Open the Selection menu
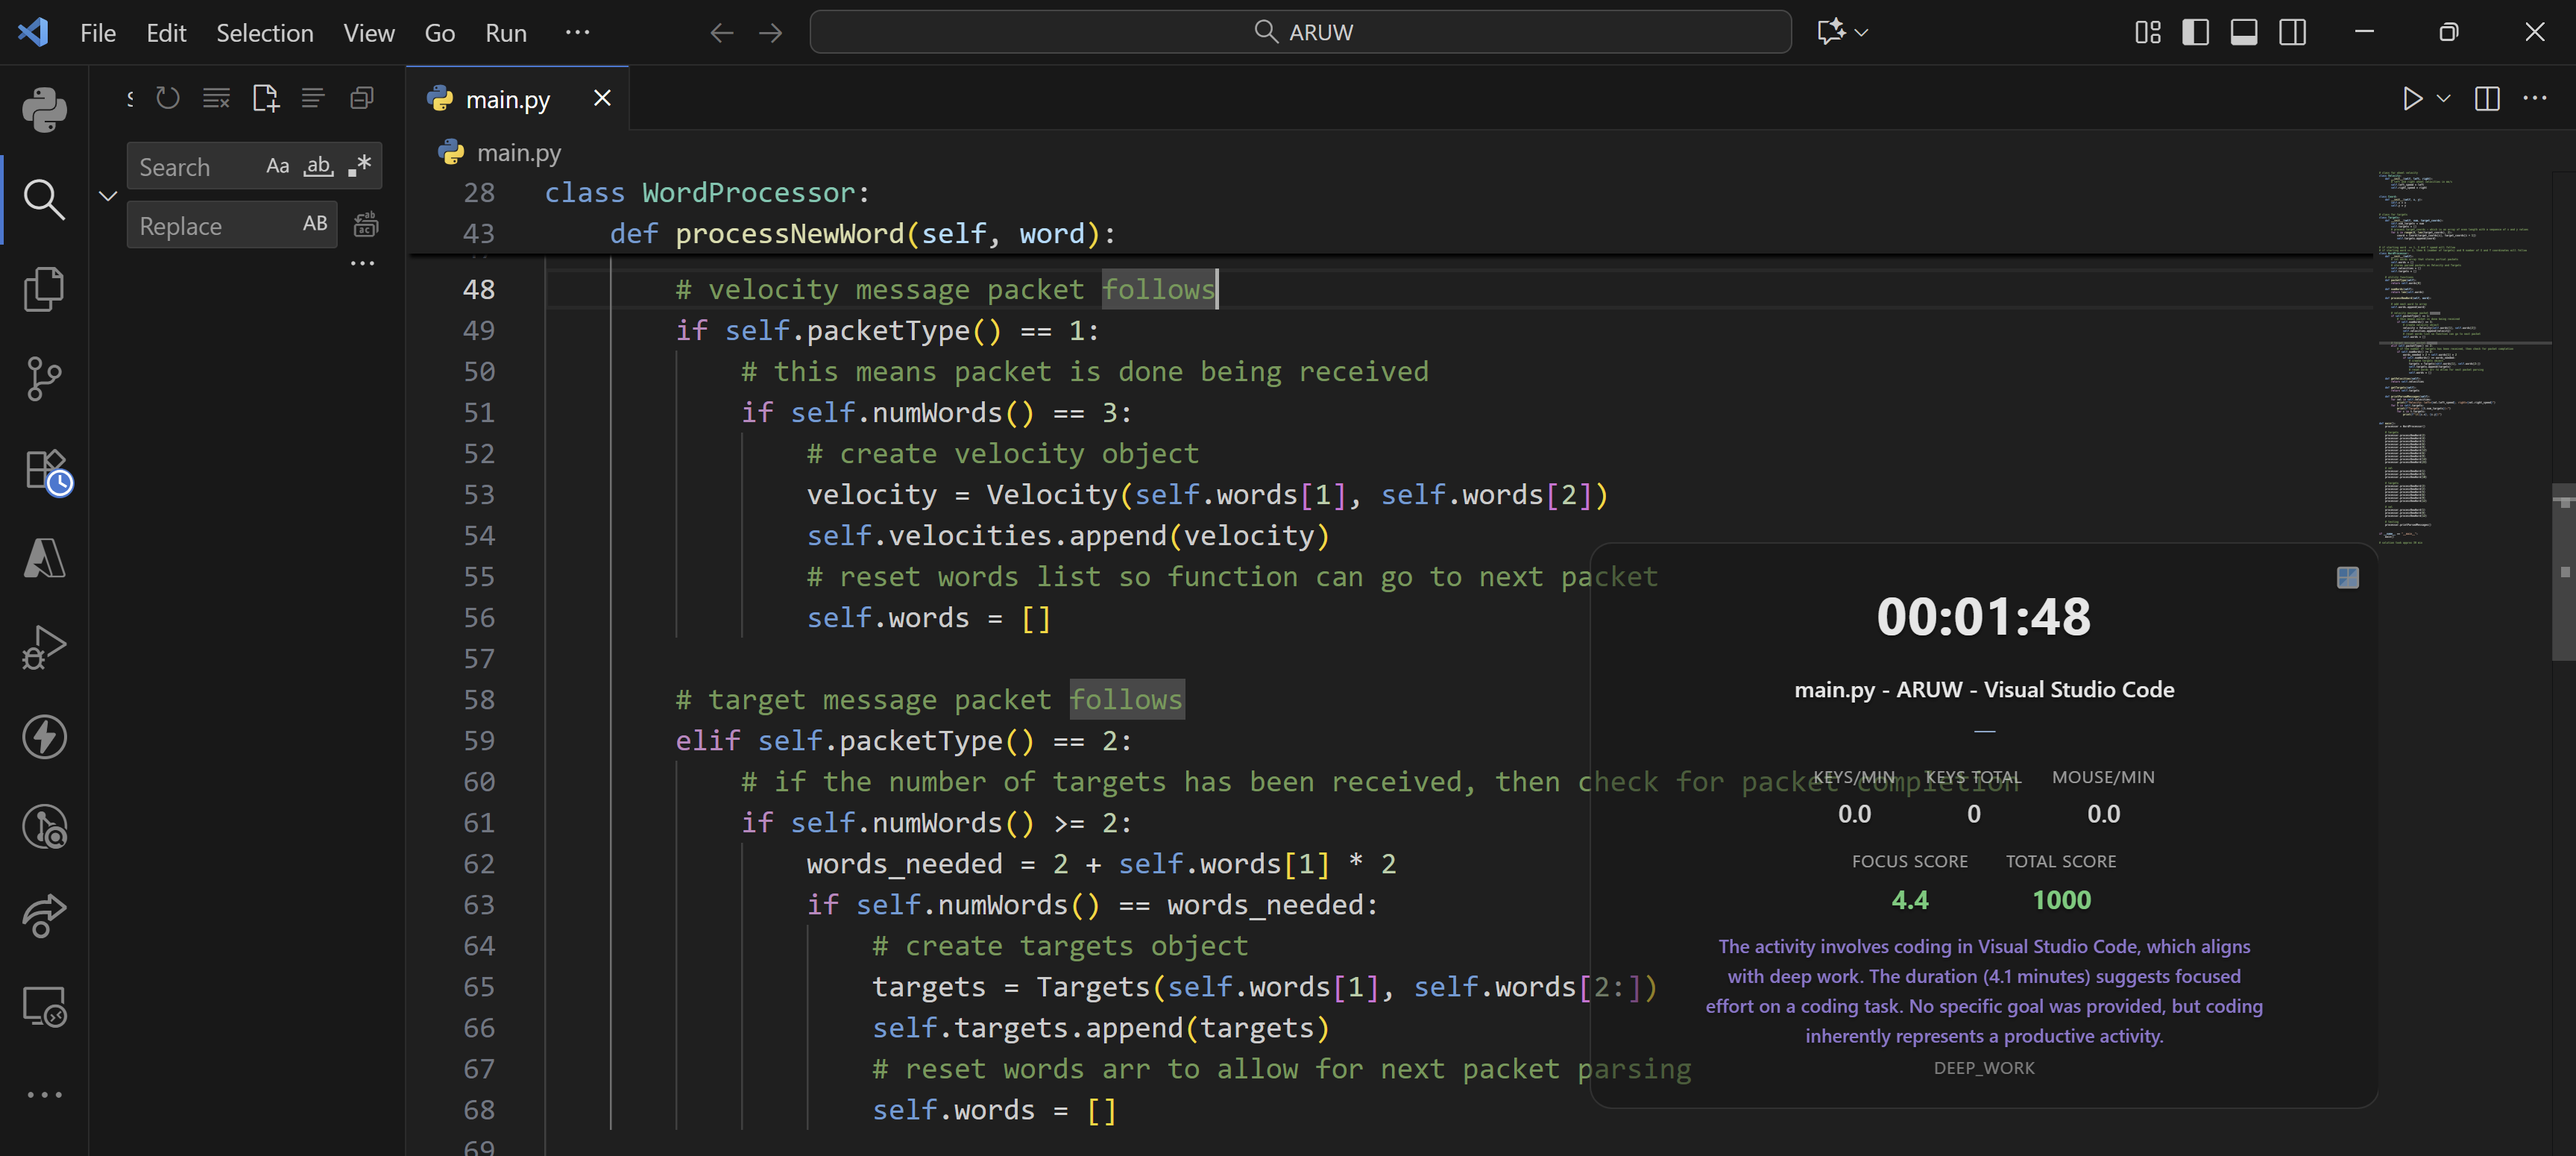The width and height of the screenshot is (2576, 1156). pyautogui.click(x=264, y=33)
